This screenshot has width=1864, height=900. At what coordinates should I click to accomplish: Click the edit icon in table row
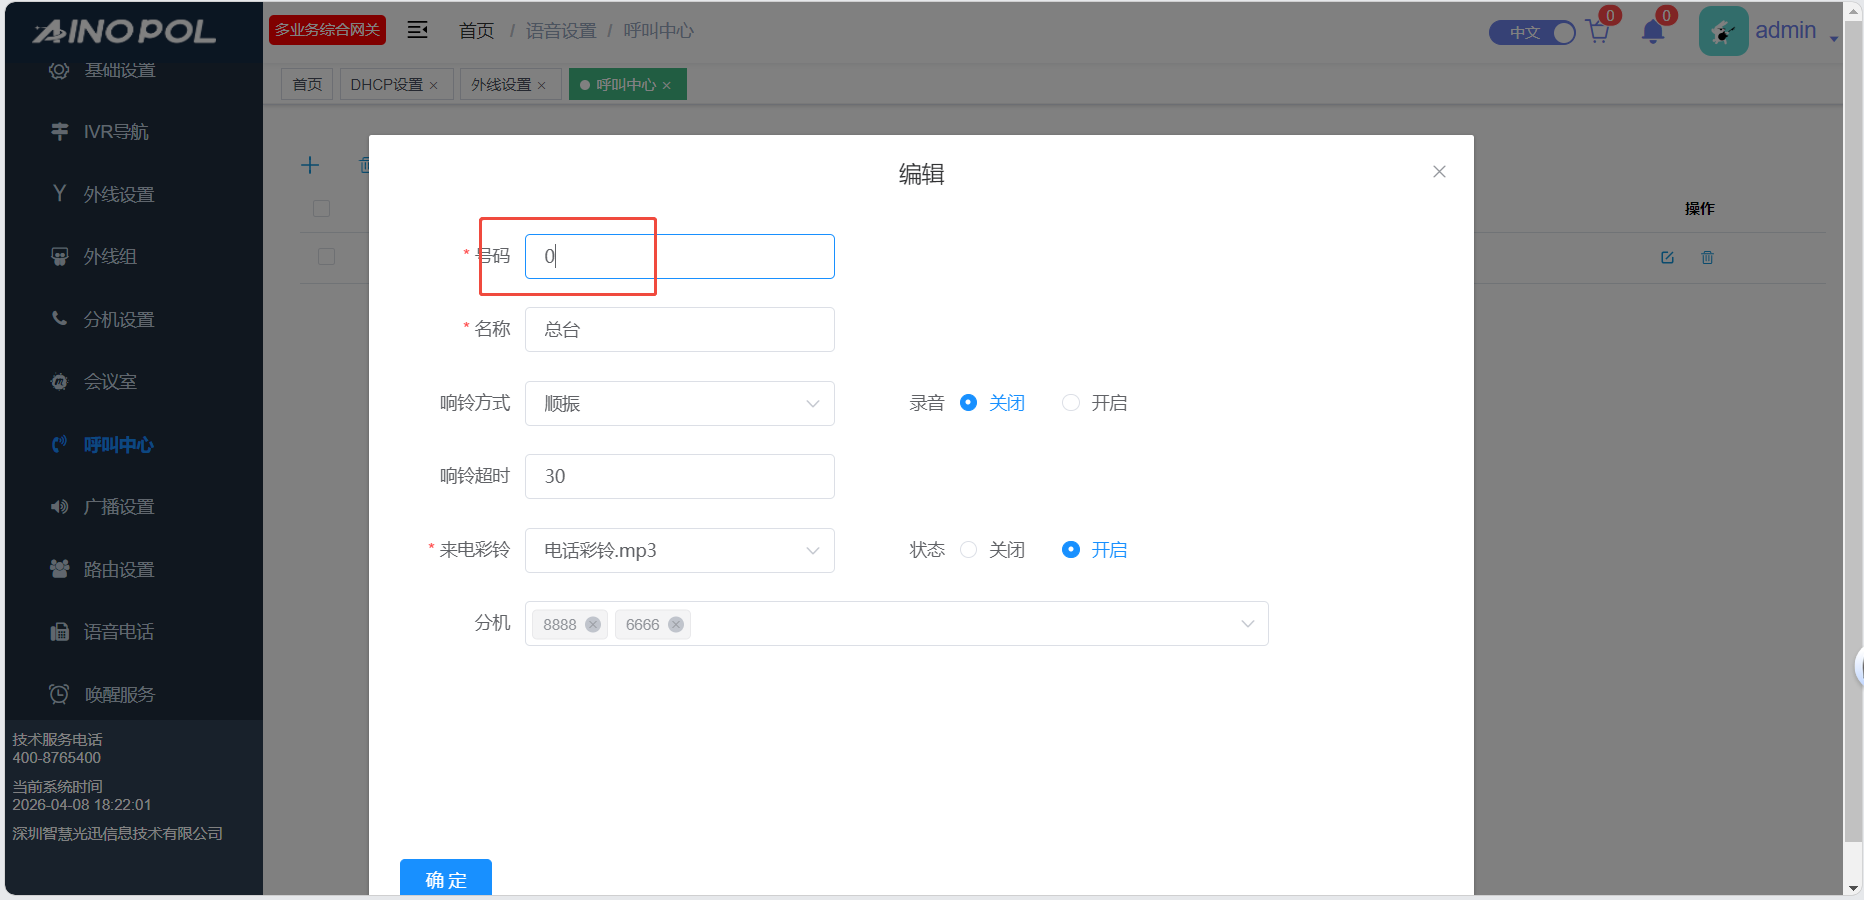point(1667,258)
